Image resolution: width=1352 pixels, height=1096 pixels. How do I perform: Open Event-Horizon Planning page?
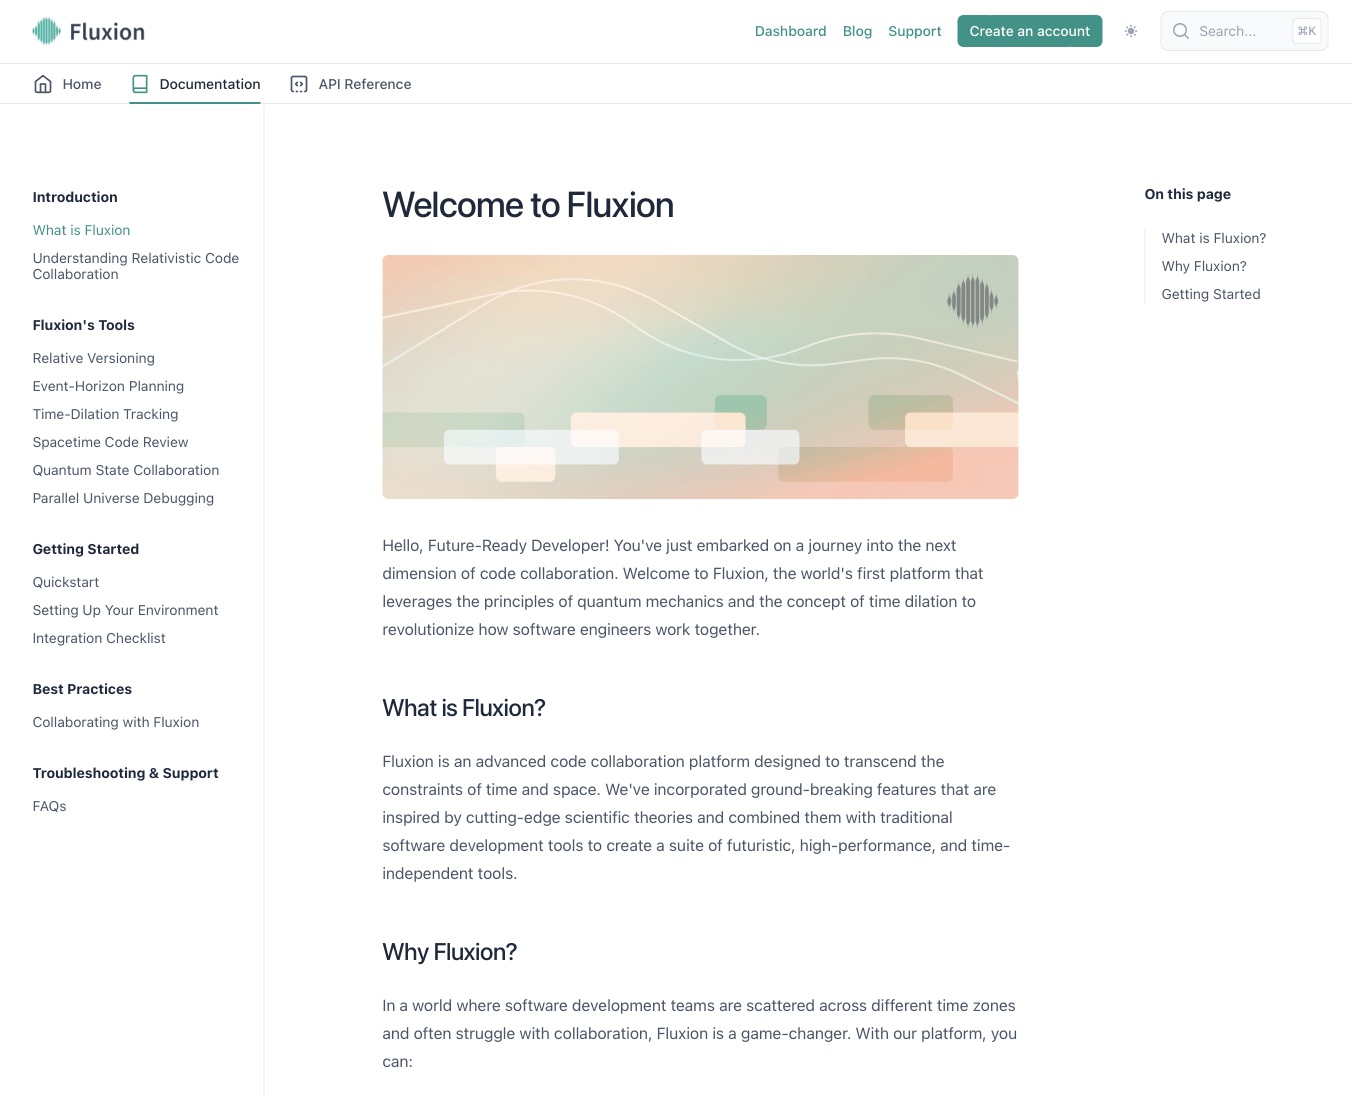tap(108, 386)
